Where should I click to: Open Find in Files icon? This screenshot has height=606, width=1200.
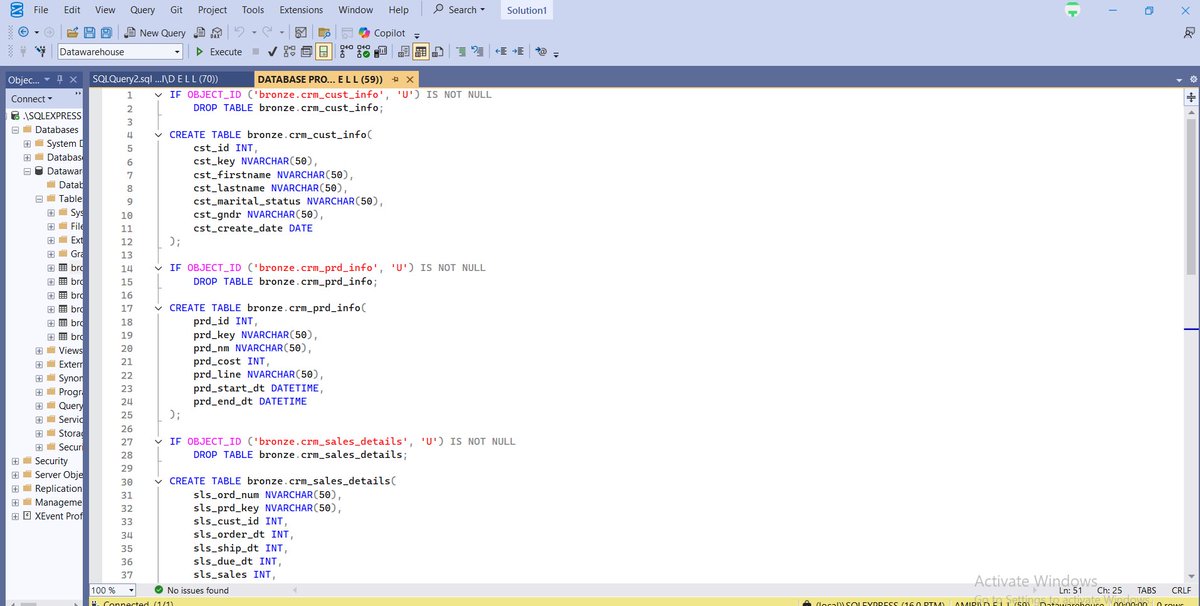[x=324, y=33]
